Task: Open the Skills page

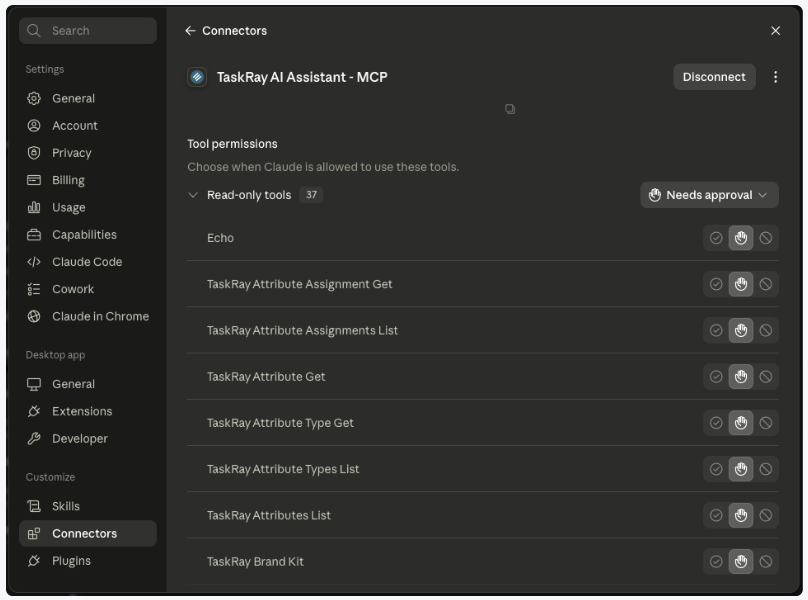Action: pos(88,507)
